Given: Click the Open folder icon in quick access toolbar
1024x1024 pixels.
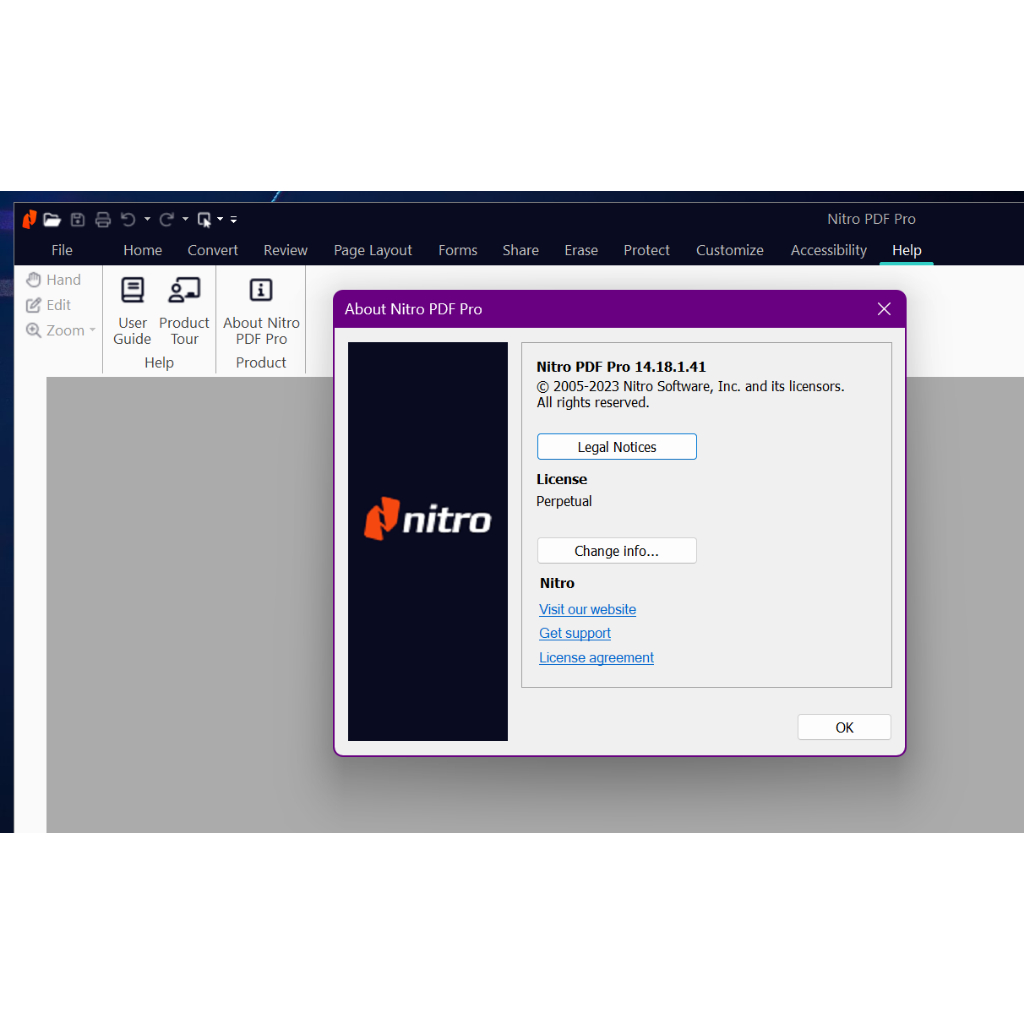Looking at the screenshot, I should click(52, 219).
